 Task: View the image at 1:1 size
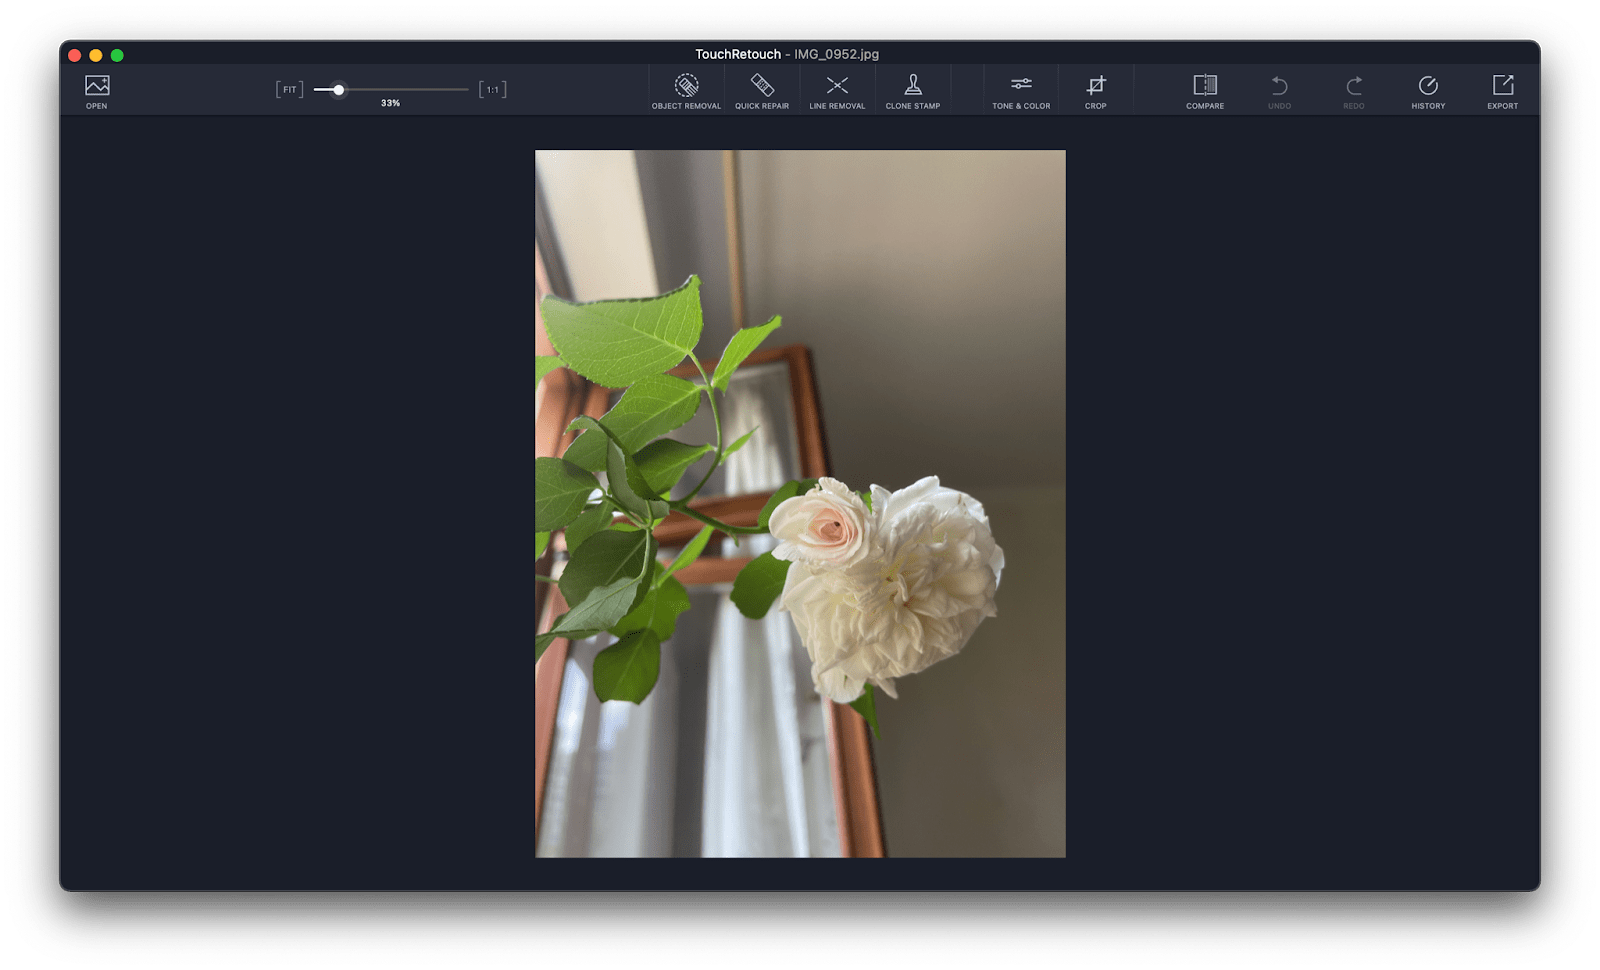[x=491, y=89]
